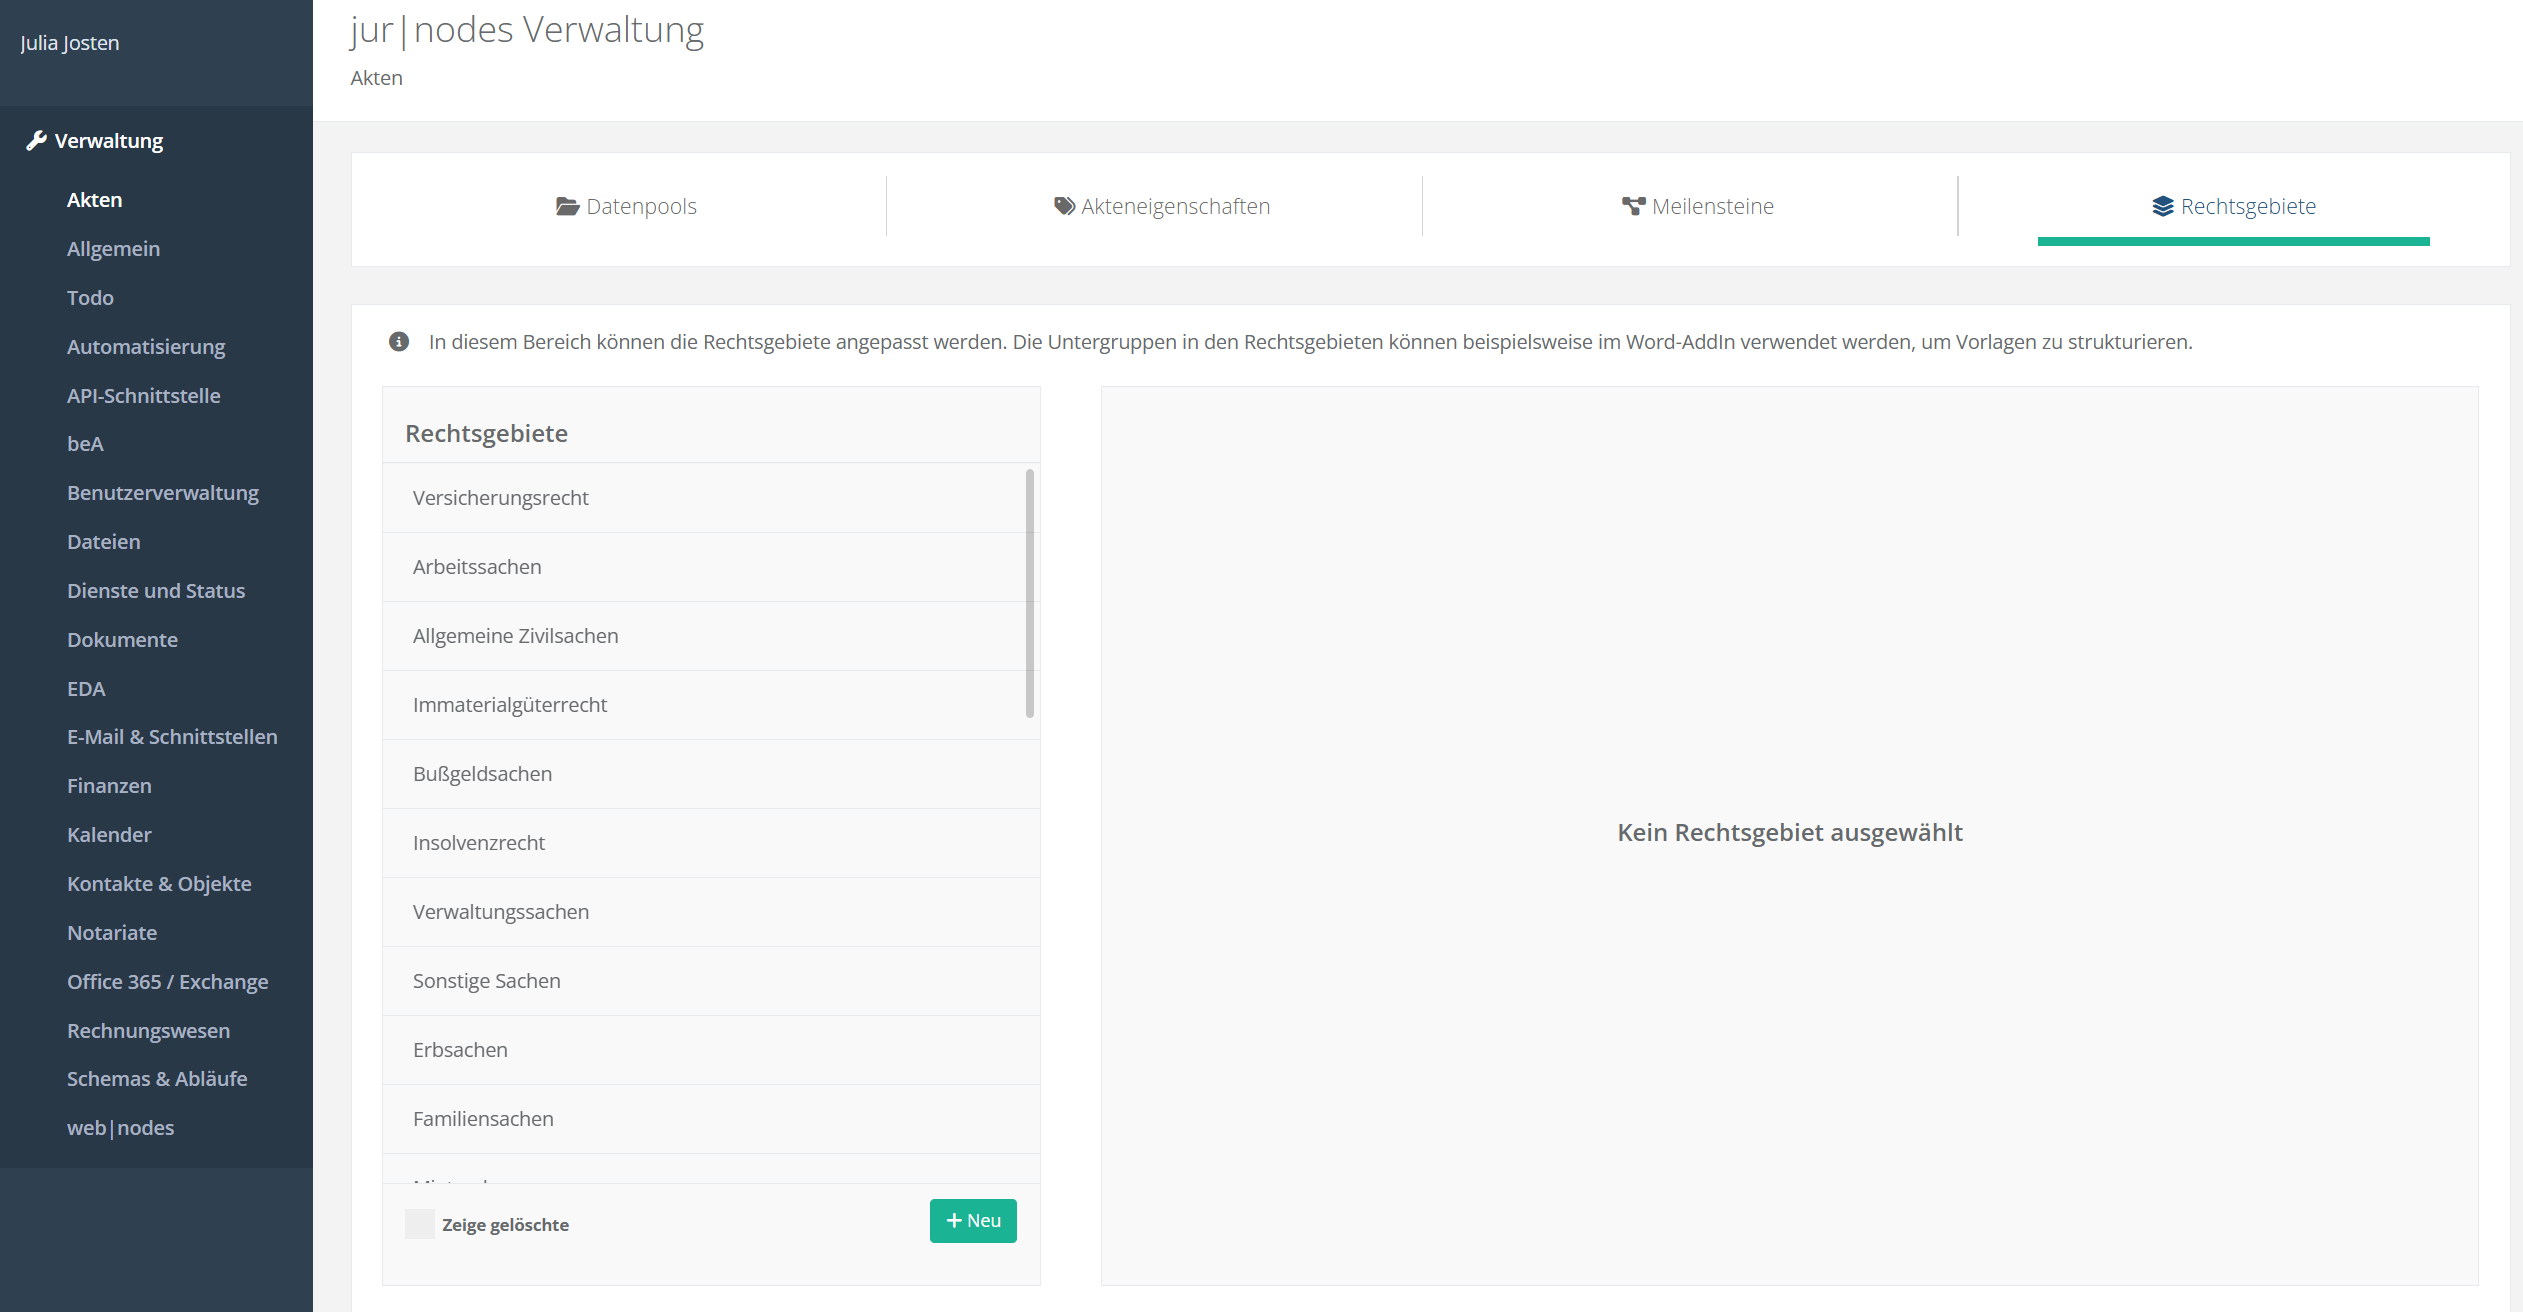Select Familiensachen in the list

tap(483, 1119)
